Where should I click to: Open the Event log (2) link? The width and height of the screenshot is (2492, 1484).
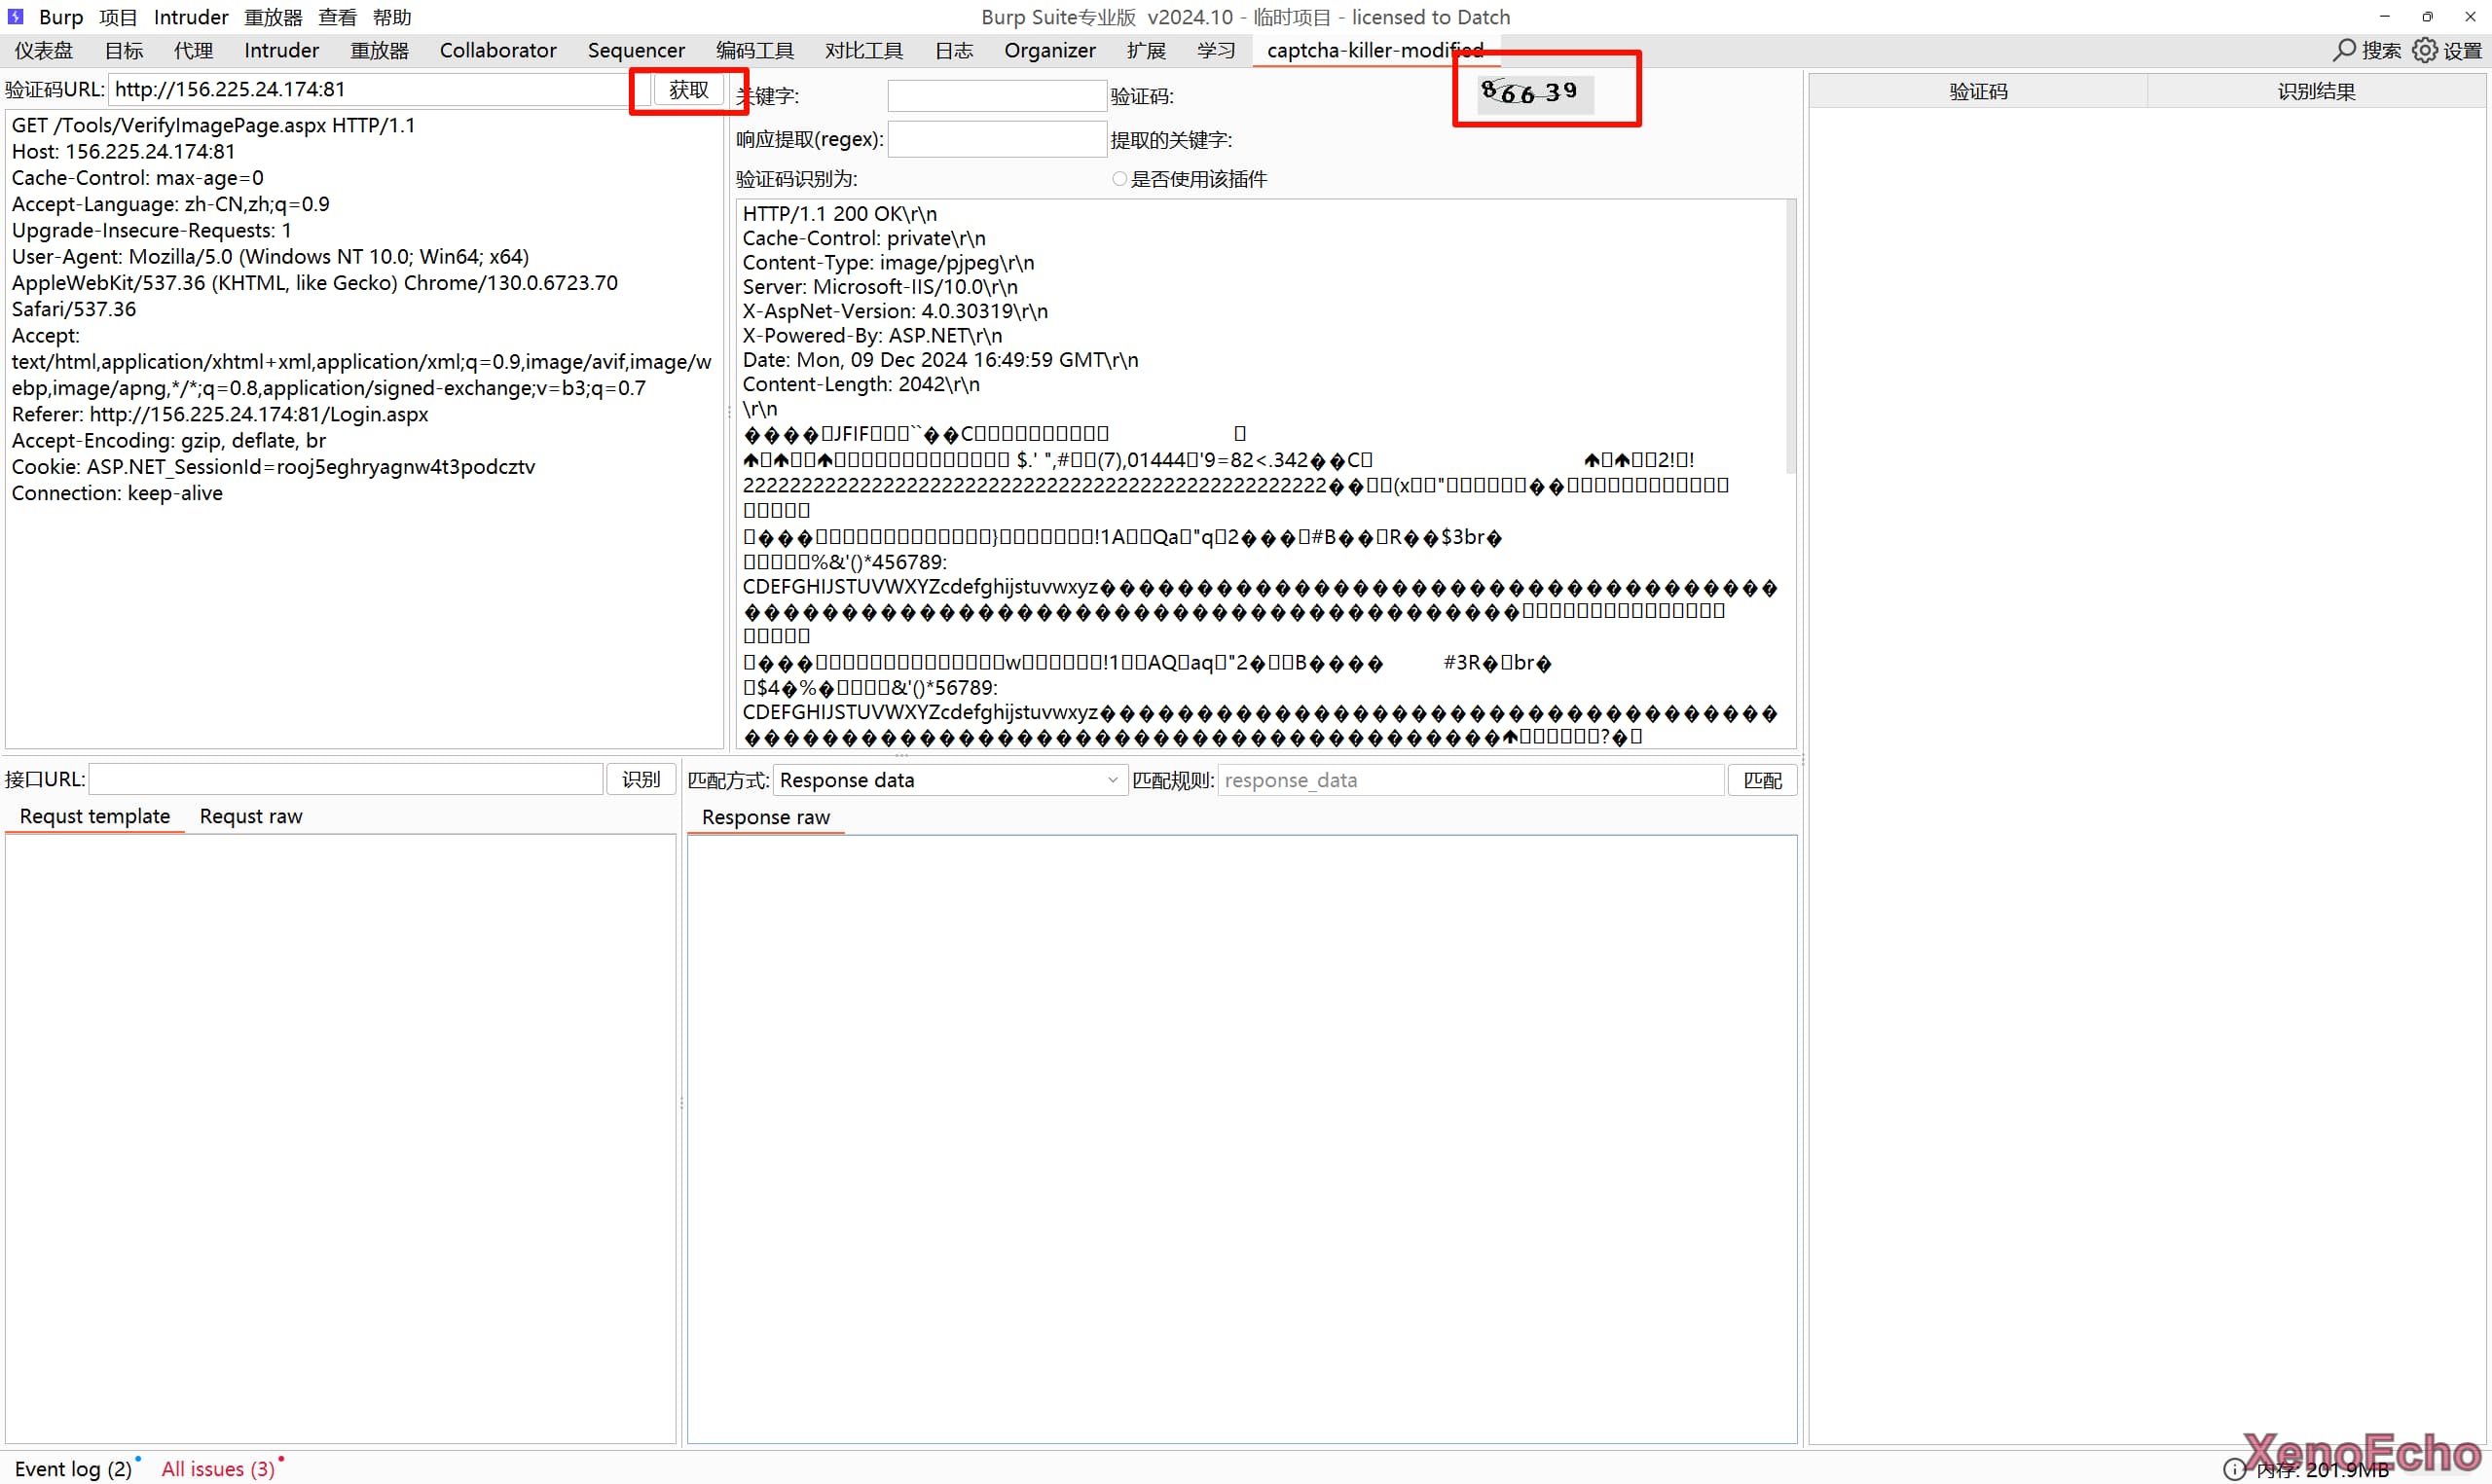click(x=72, y=1468)
